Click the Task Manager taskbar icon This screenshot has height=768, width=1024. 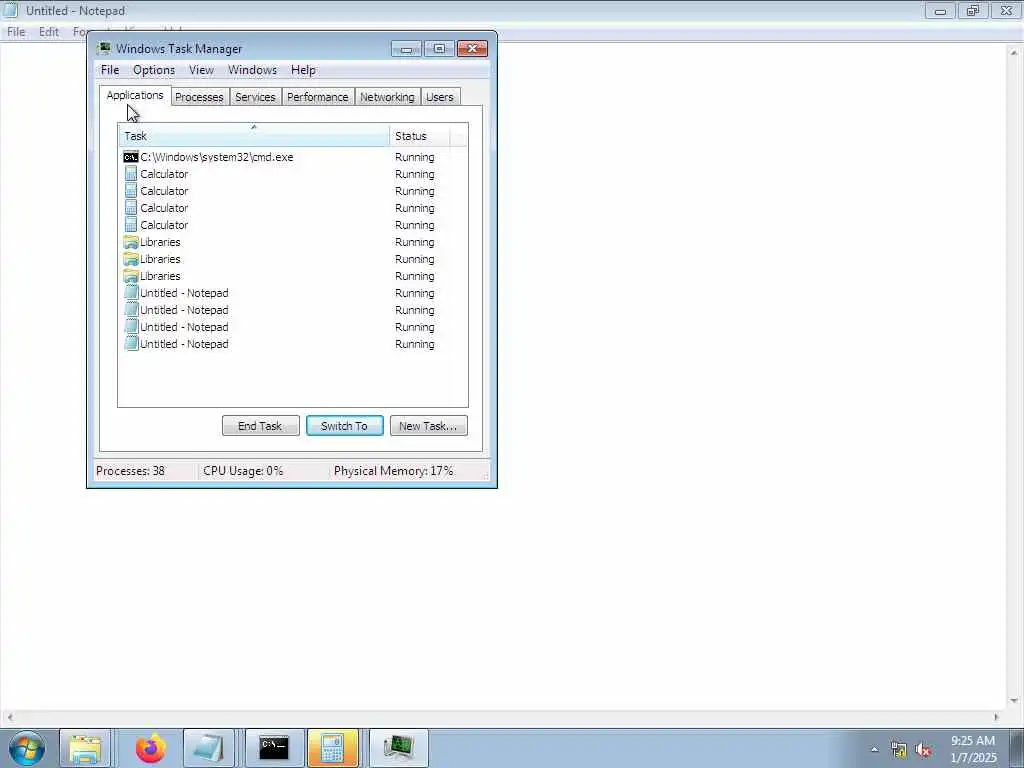pos(398,748)
